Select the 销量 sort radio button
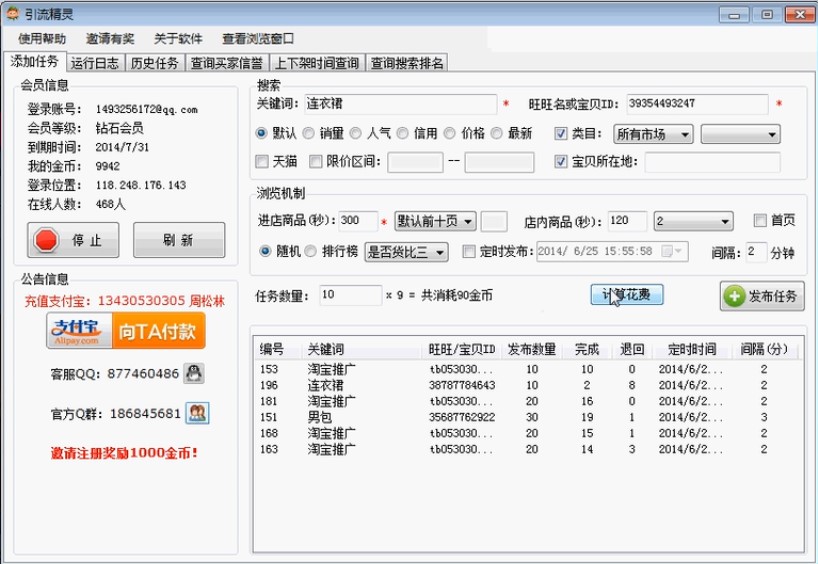The image size is (818, 564). [x=309, y=133]
